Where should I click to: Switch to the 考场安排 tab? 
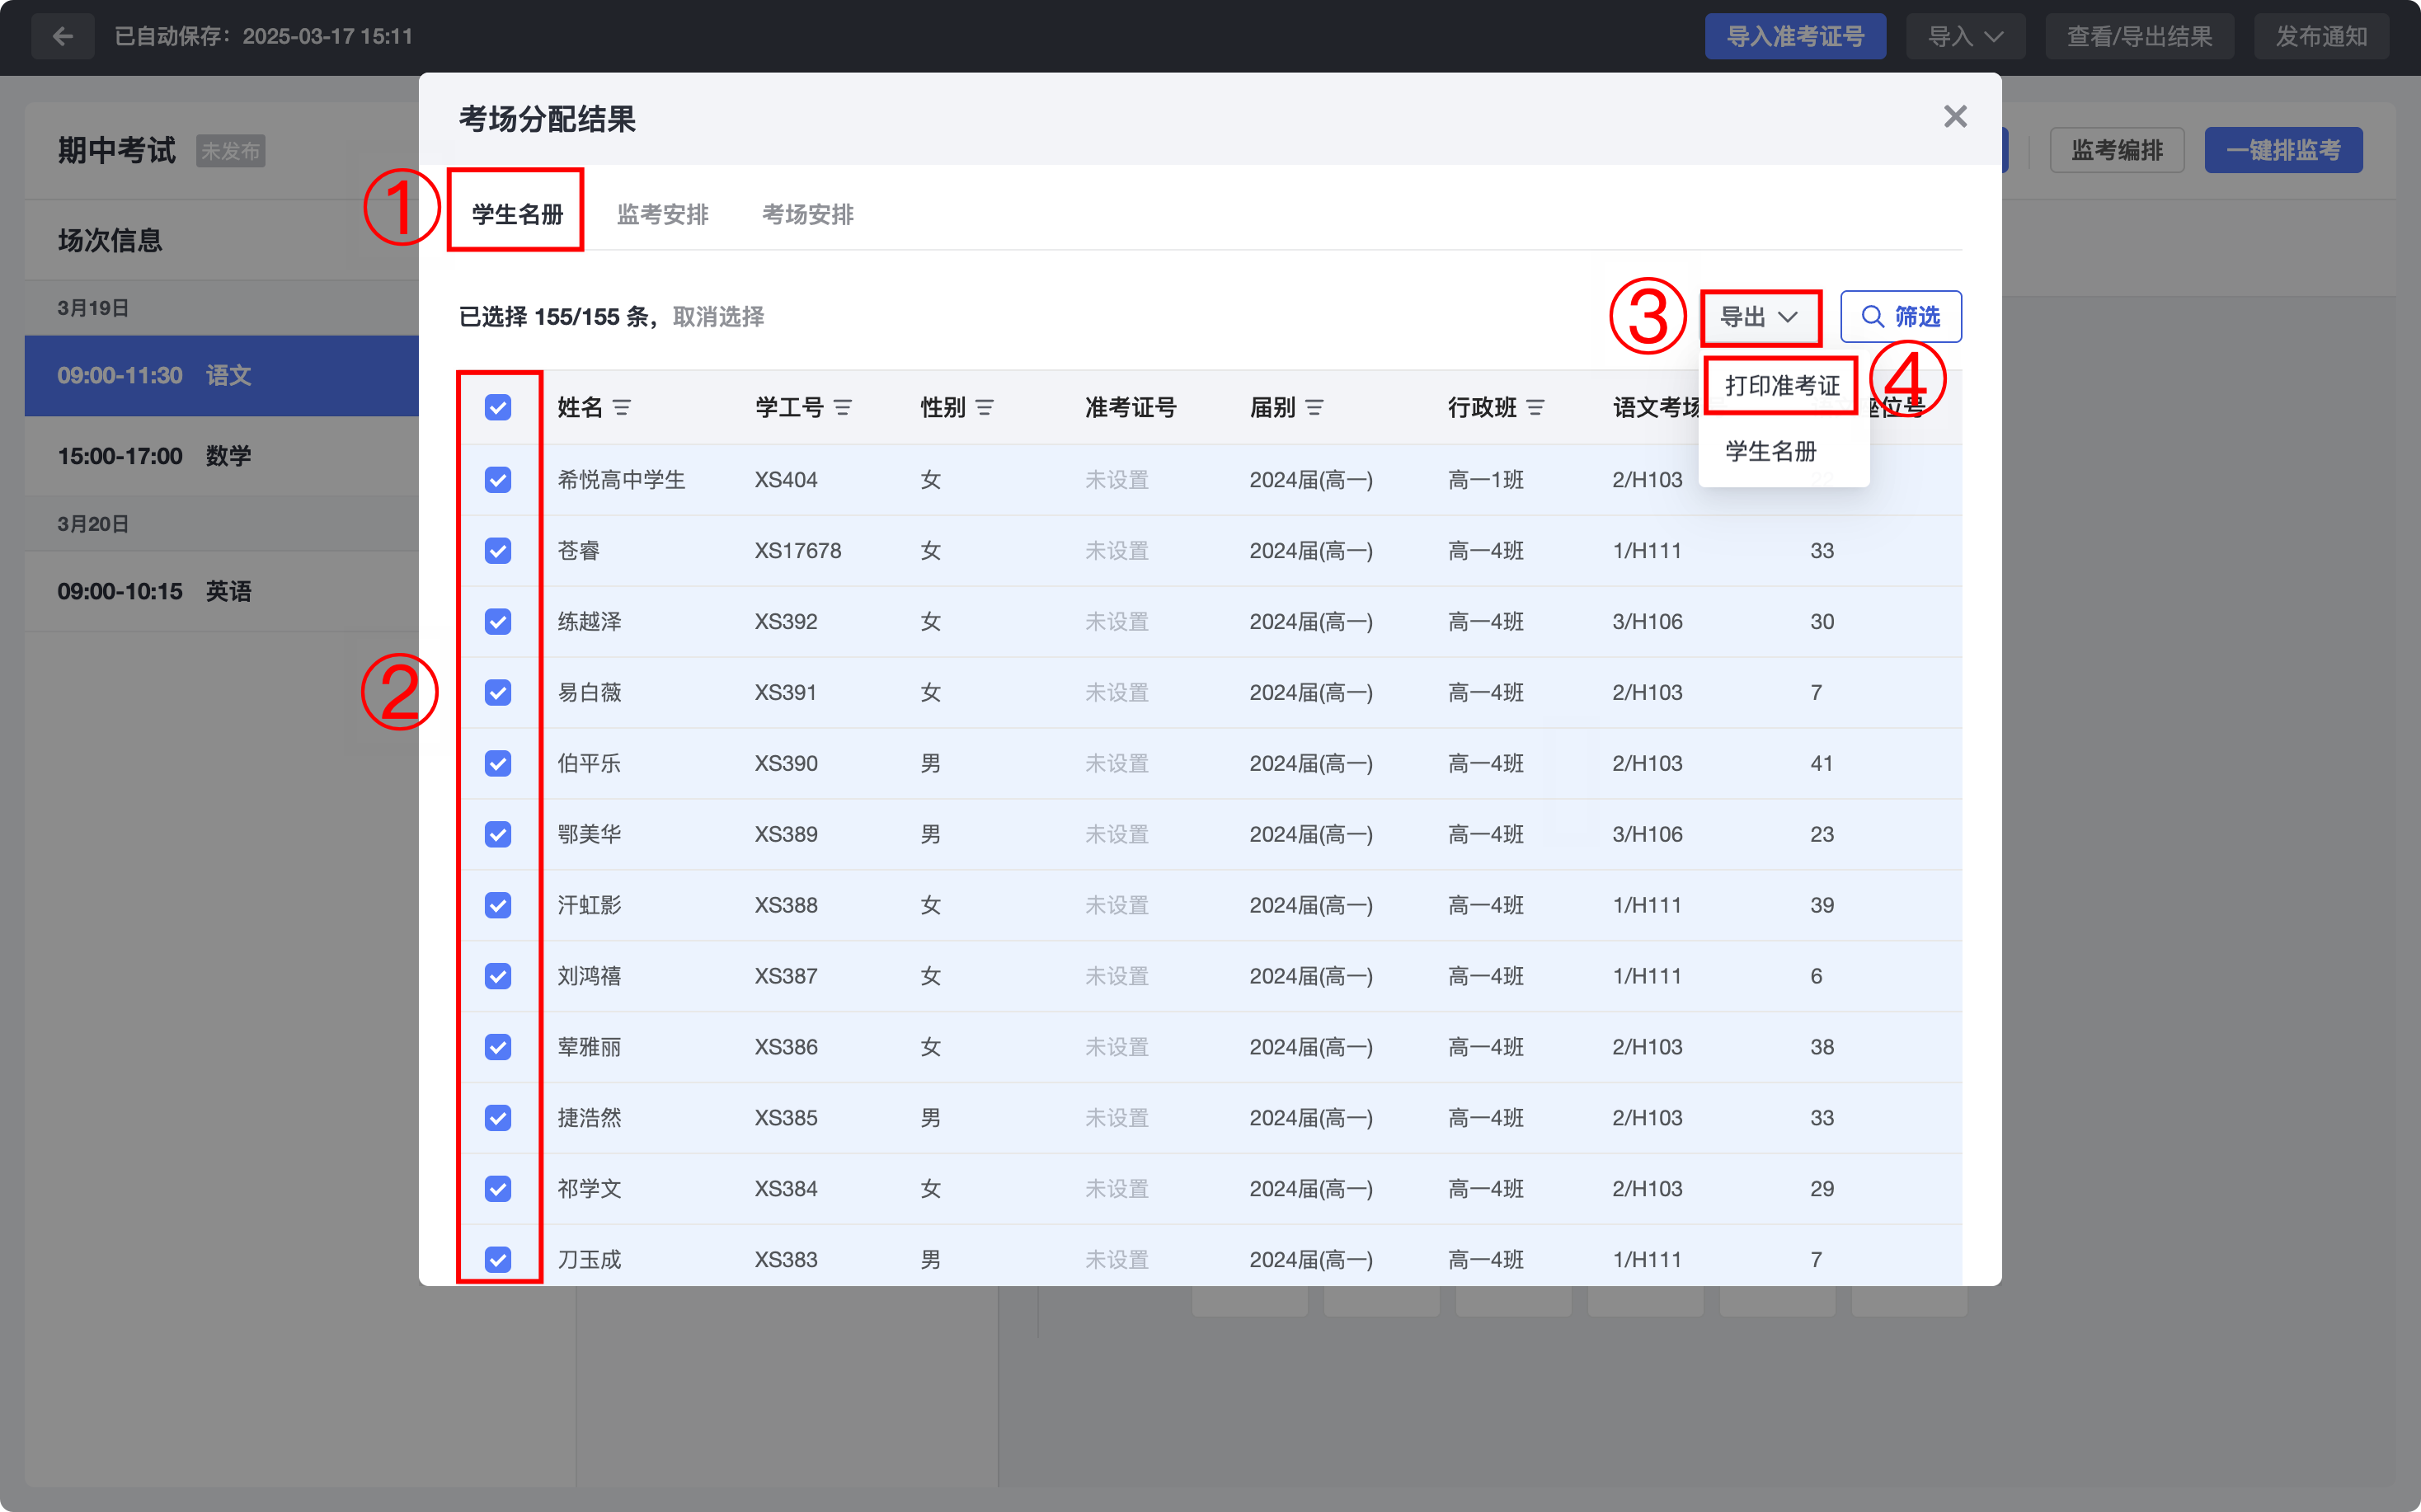point(807,214)
